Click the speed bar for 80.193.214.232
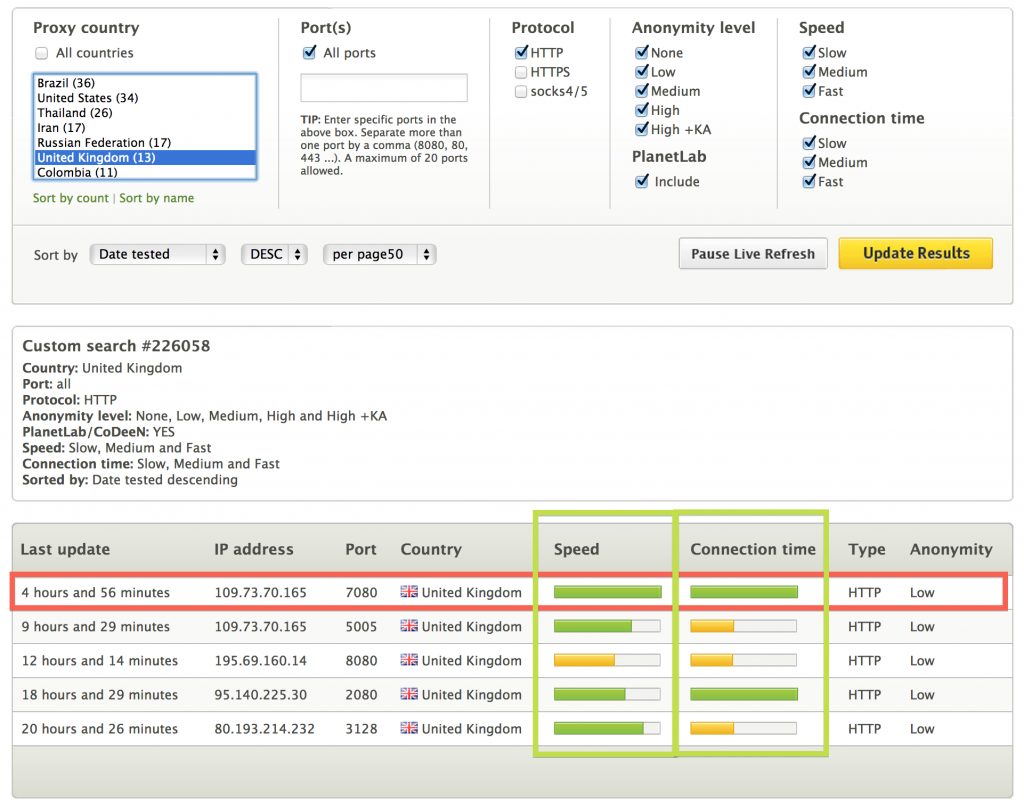Screen dimensions: 1024x808 click(607, 728)
